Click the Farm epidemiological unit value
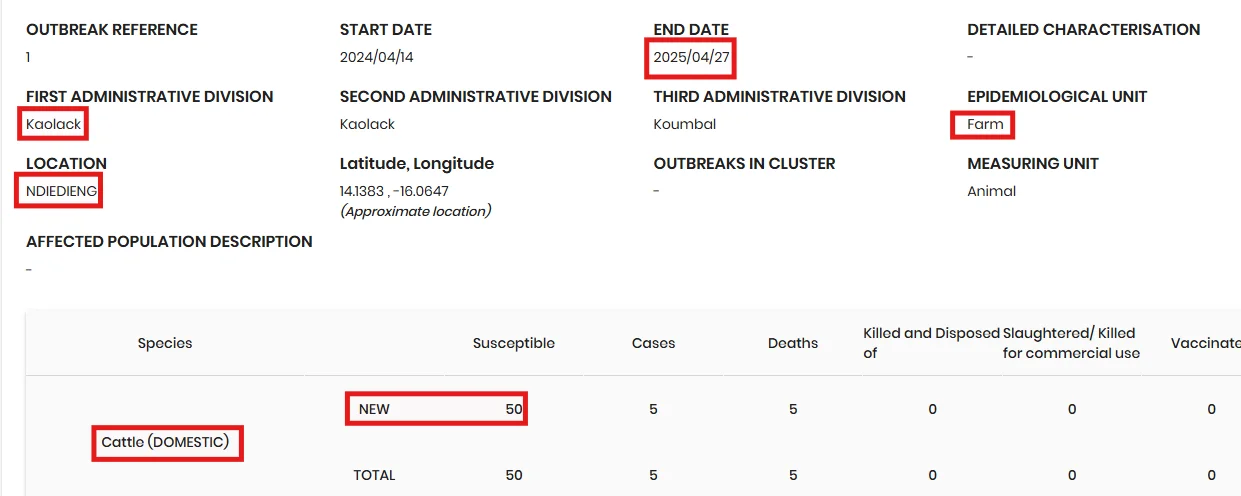 [985, 125]
